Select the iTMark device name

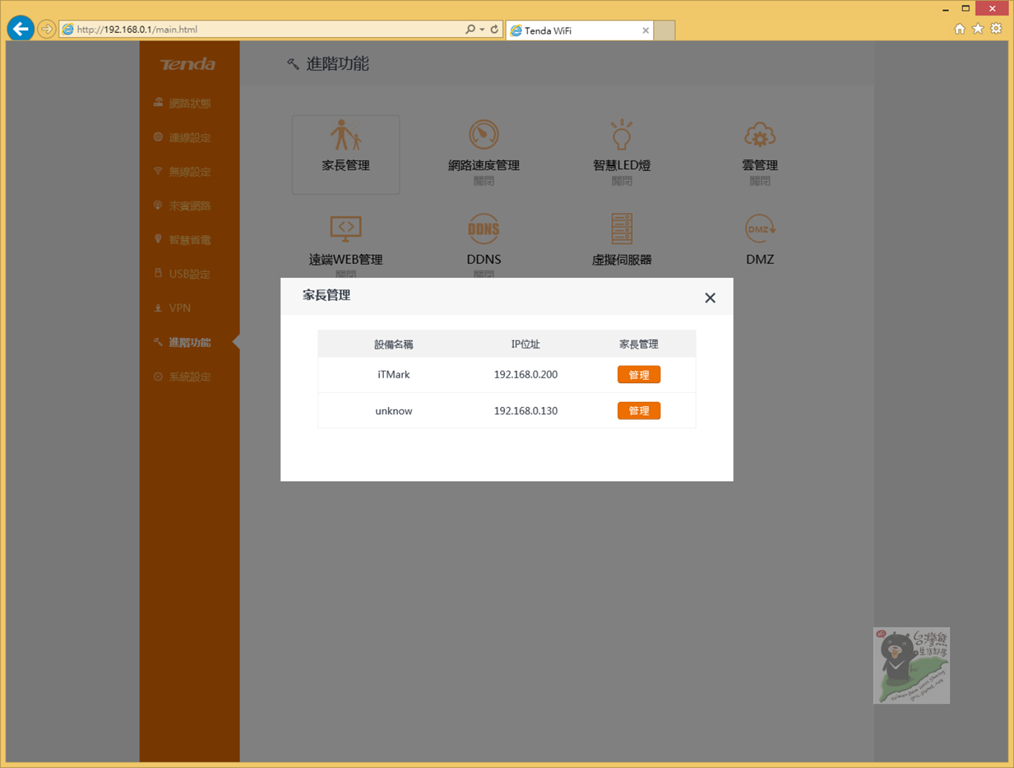(393, 374)
